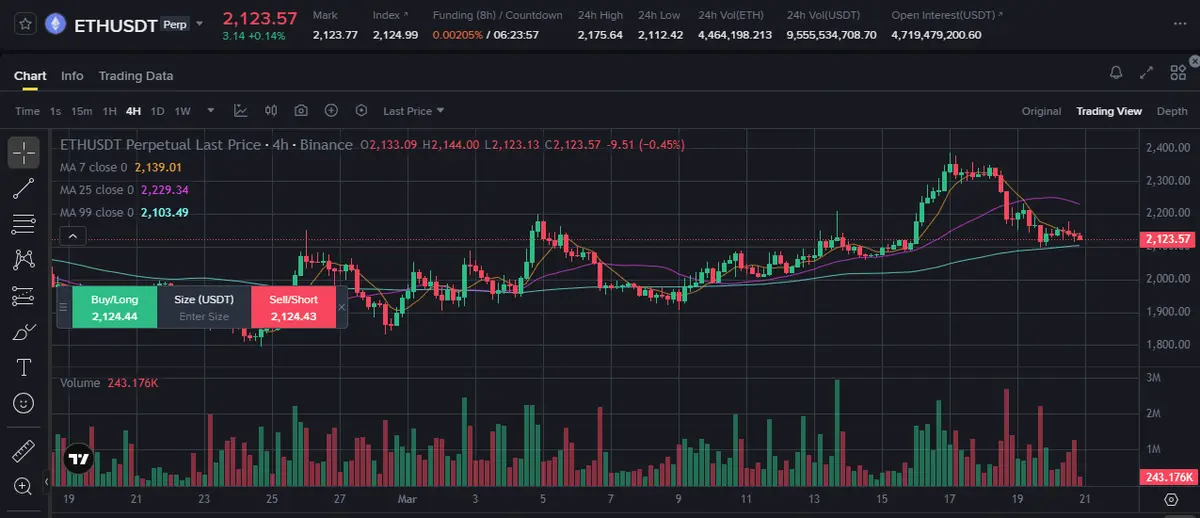
Task: Select the 1W interval
Action: click(182, 111)
